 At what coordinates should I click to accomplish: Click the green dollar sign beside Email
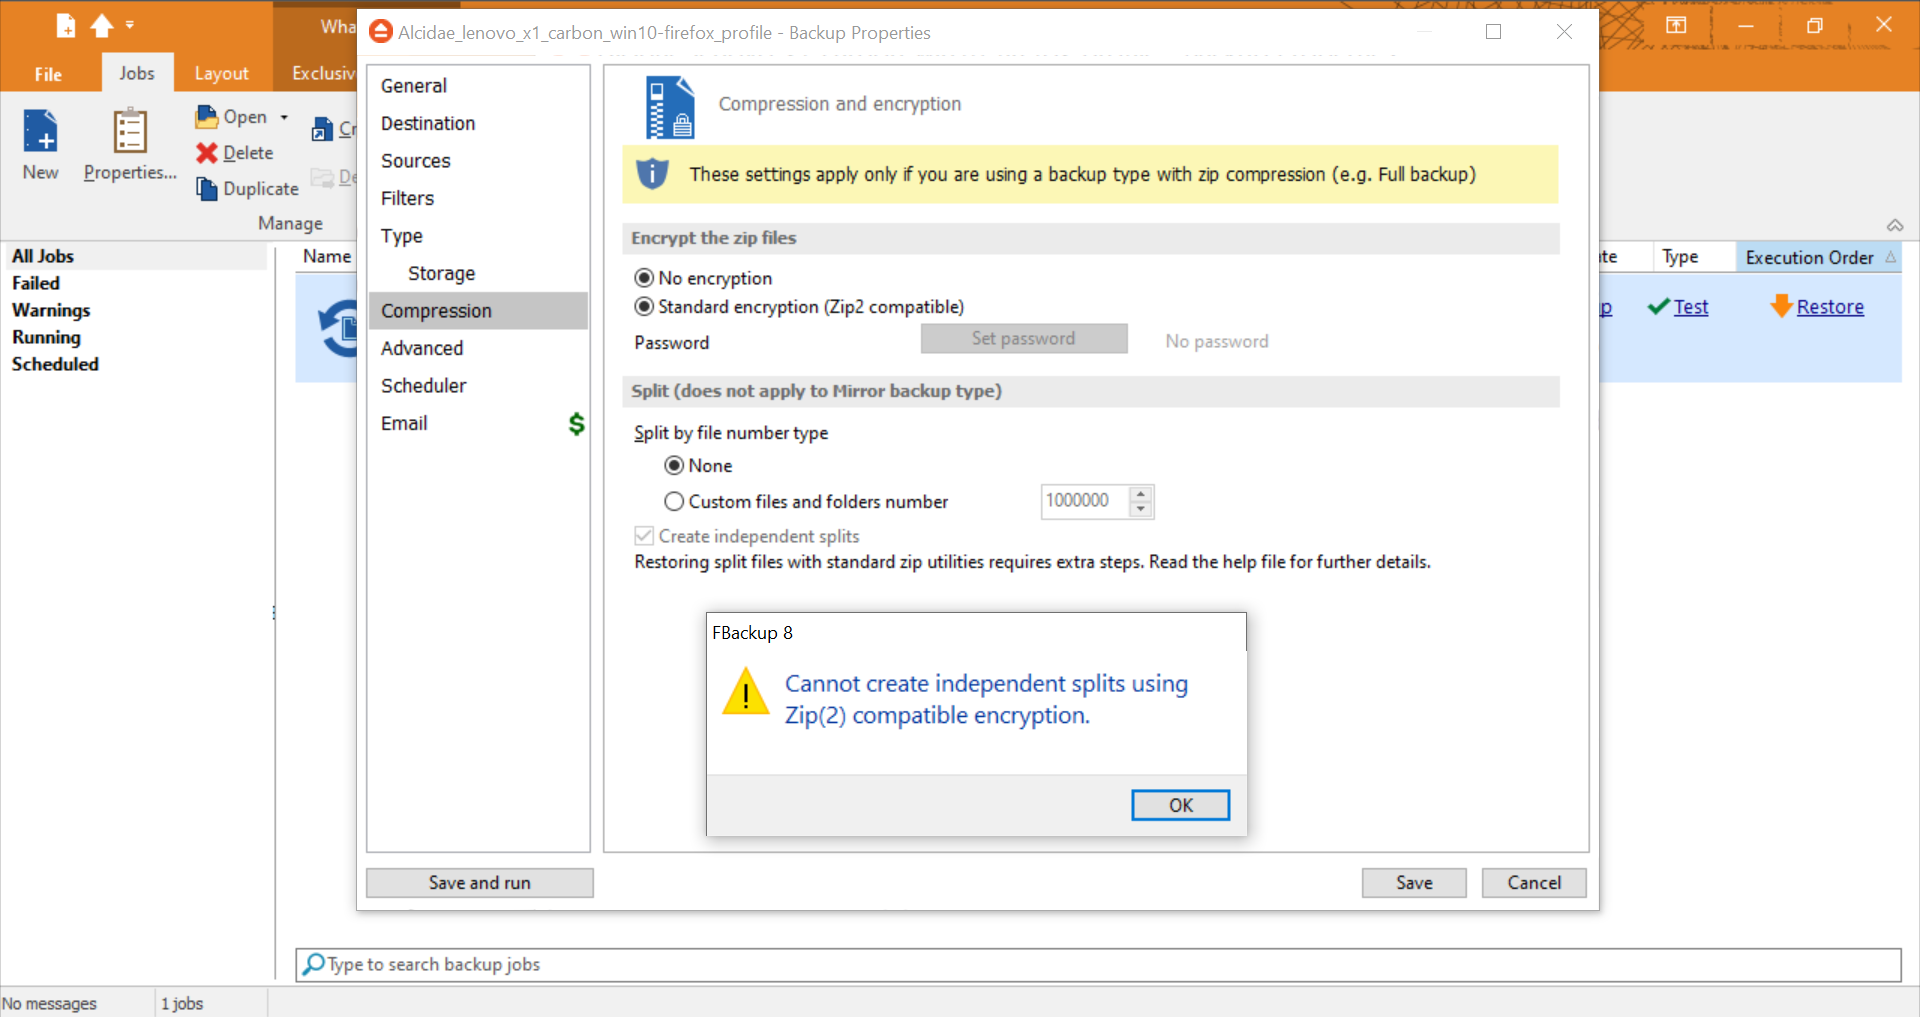[x=576, y=424]
